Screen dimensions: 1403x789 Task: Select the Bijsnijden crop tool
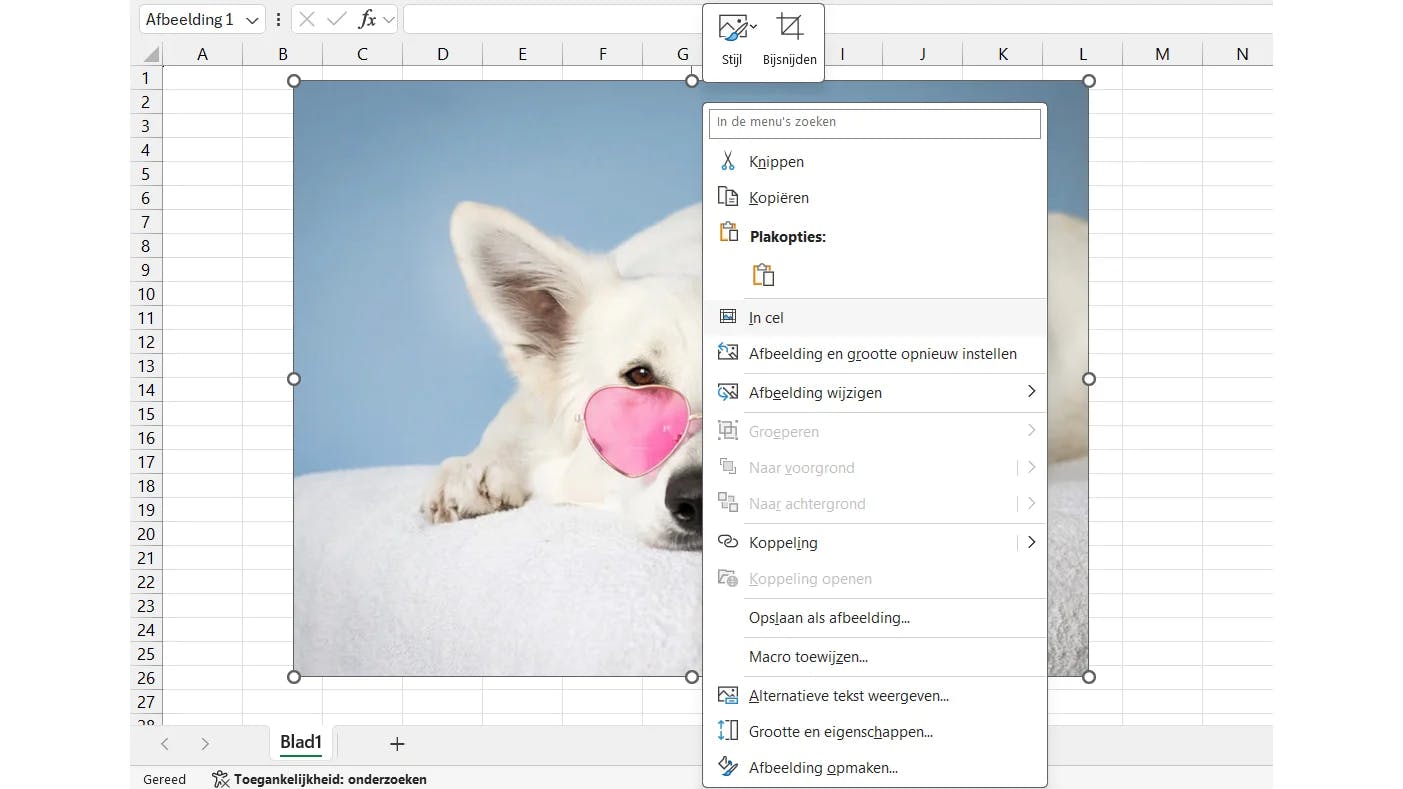789,30
